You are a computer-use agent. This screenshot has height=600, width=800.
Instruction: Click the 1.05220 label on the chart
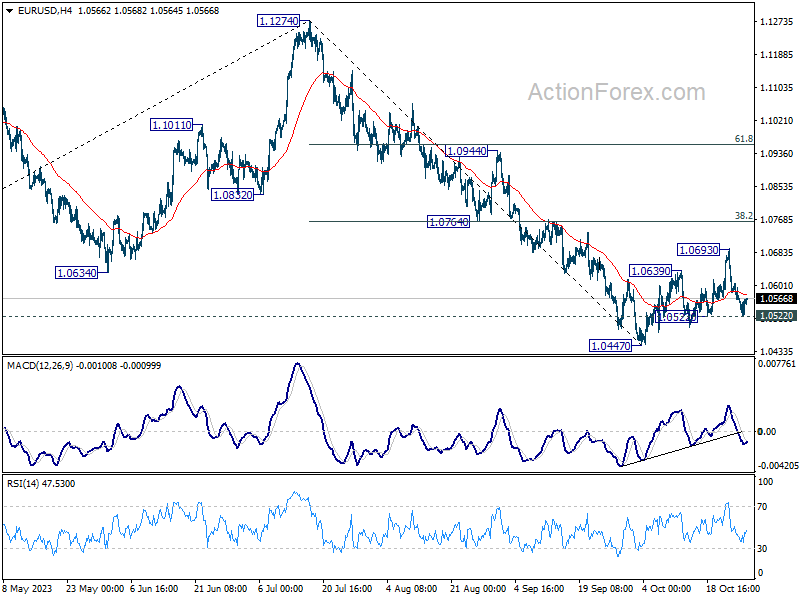click(676, 317)
